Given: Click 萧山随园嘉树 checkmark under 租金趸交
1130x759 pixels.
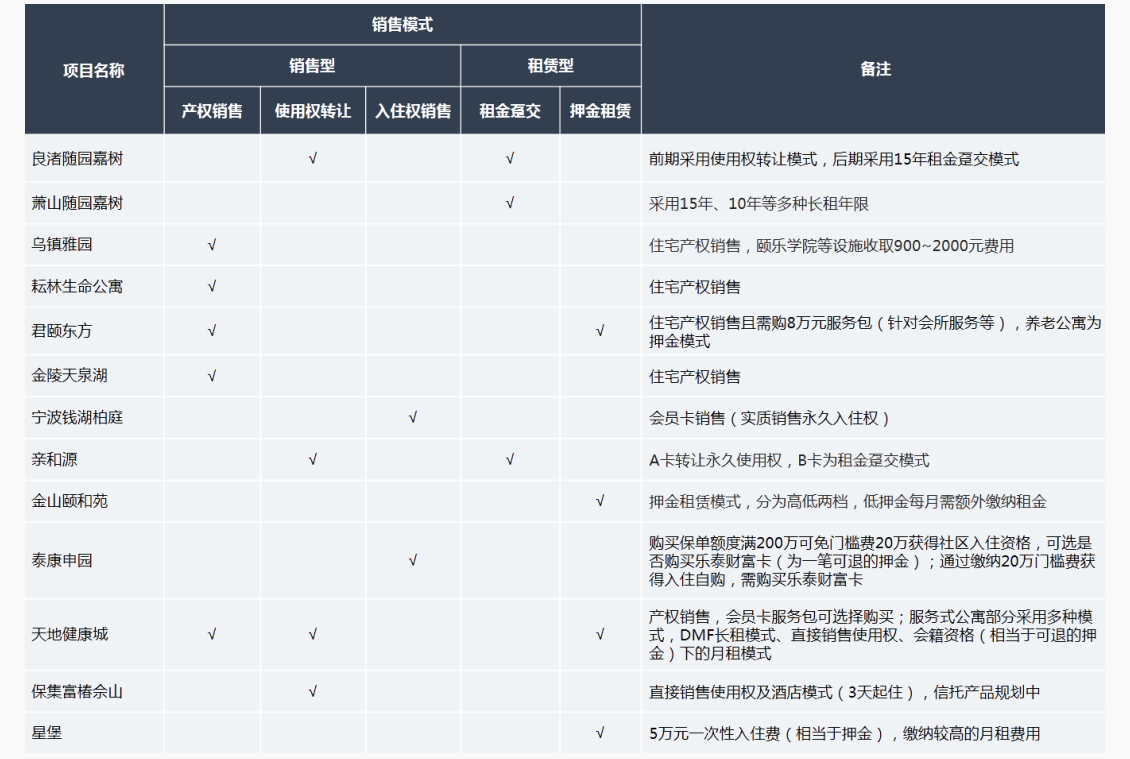Looking at the screenshot, I should (x=510, y=203).
